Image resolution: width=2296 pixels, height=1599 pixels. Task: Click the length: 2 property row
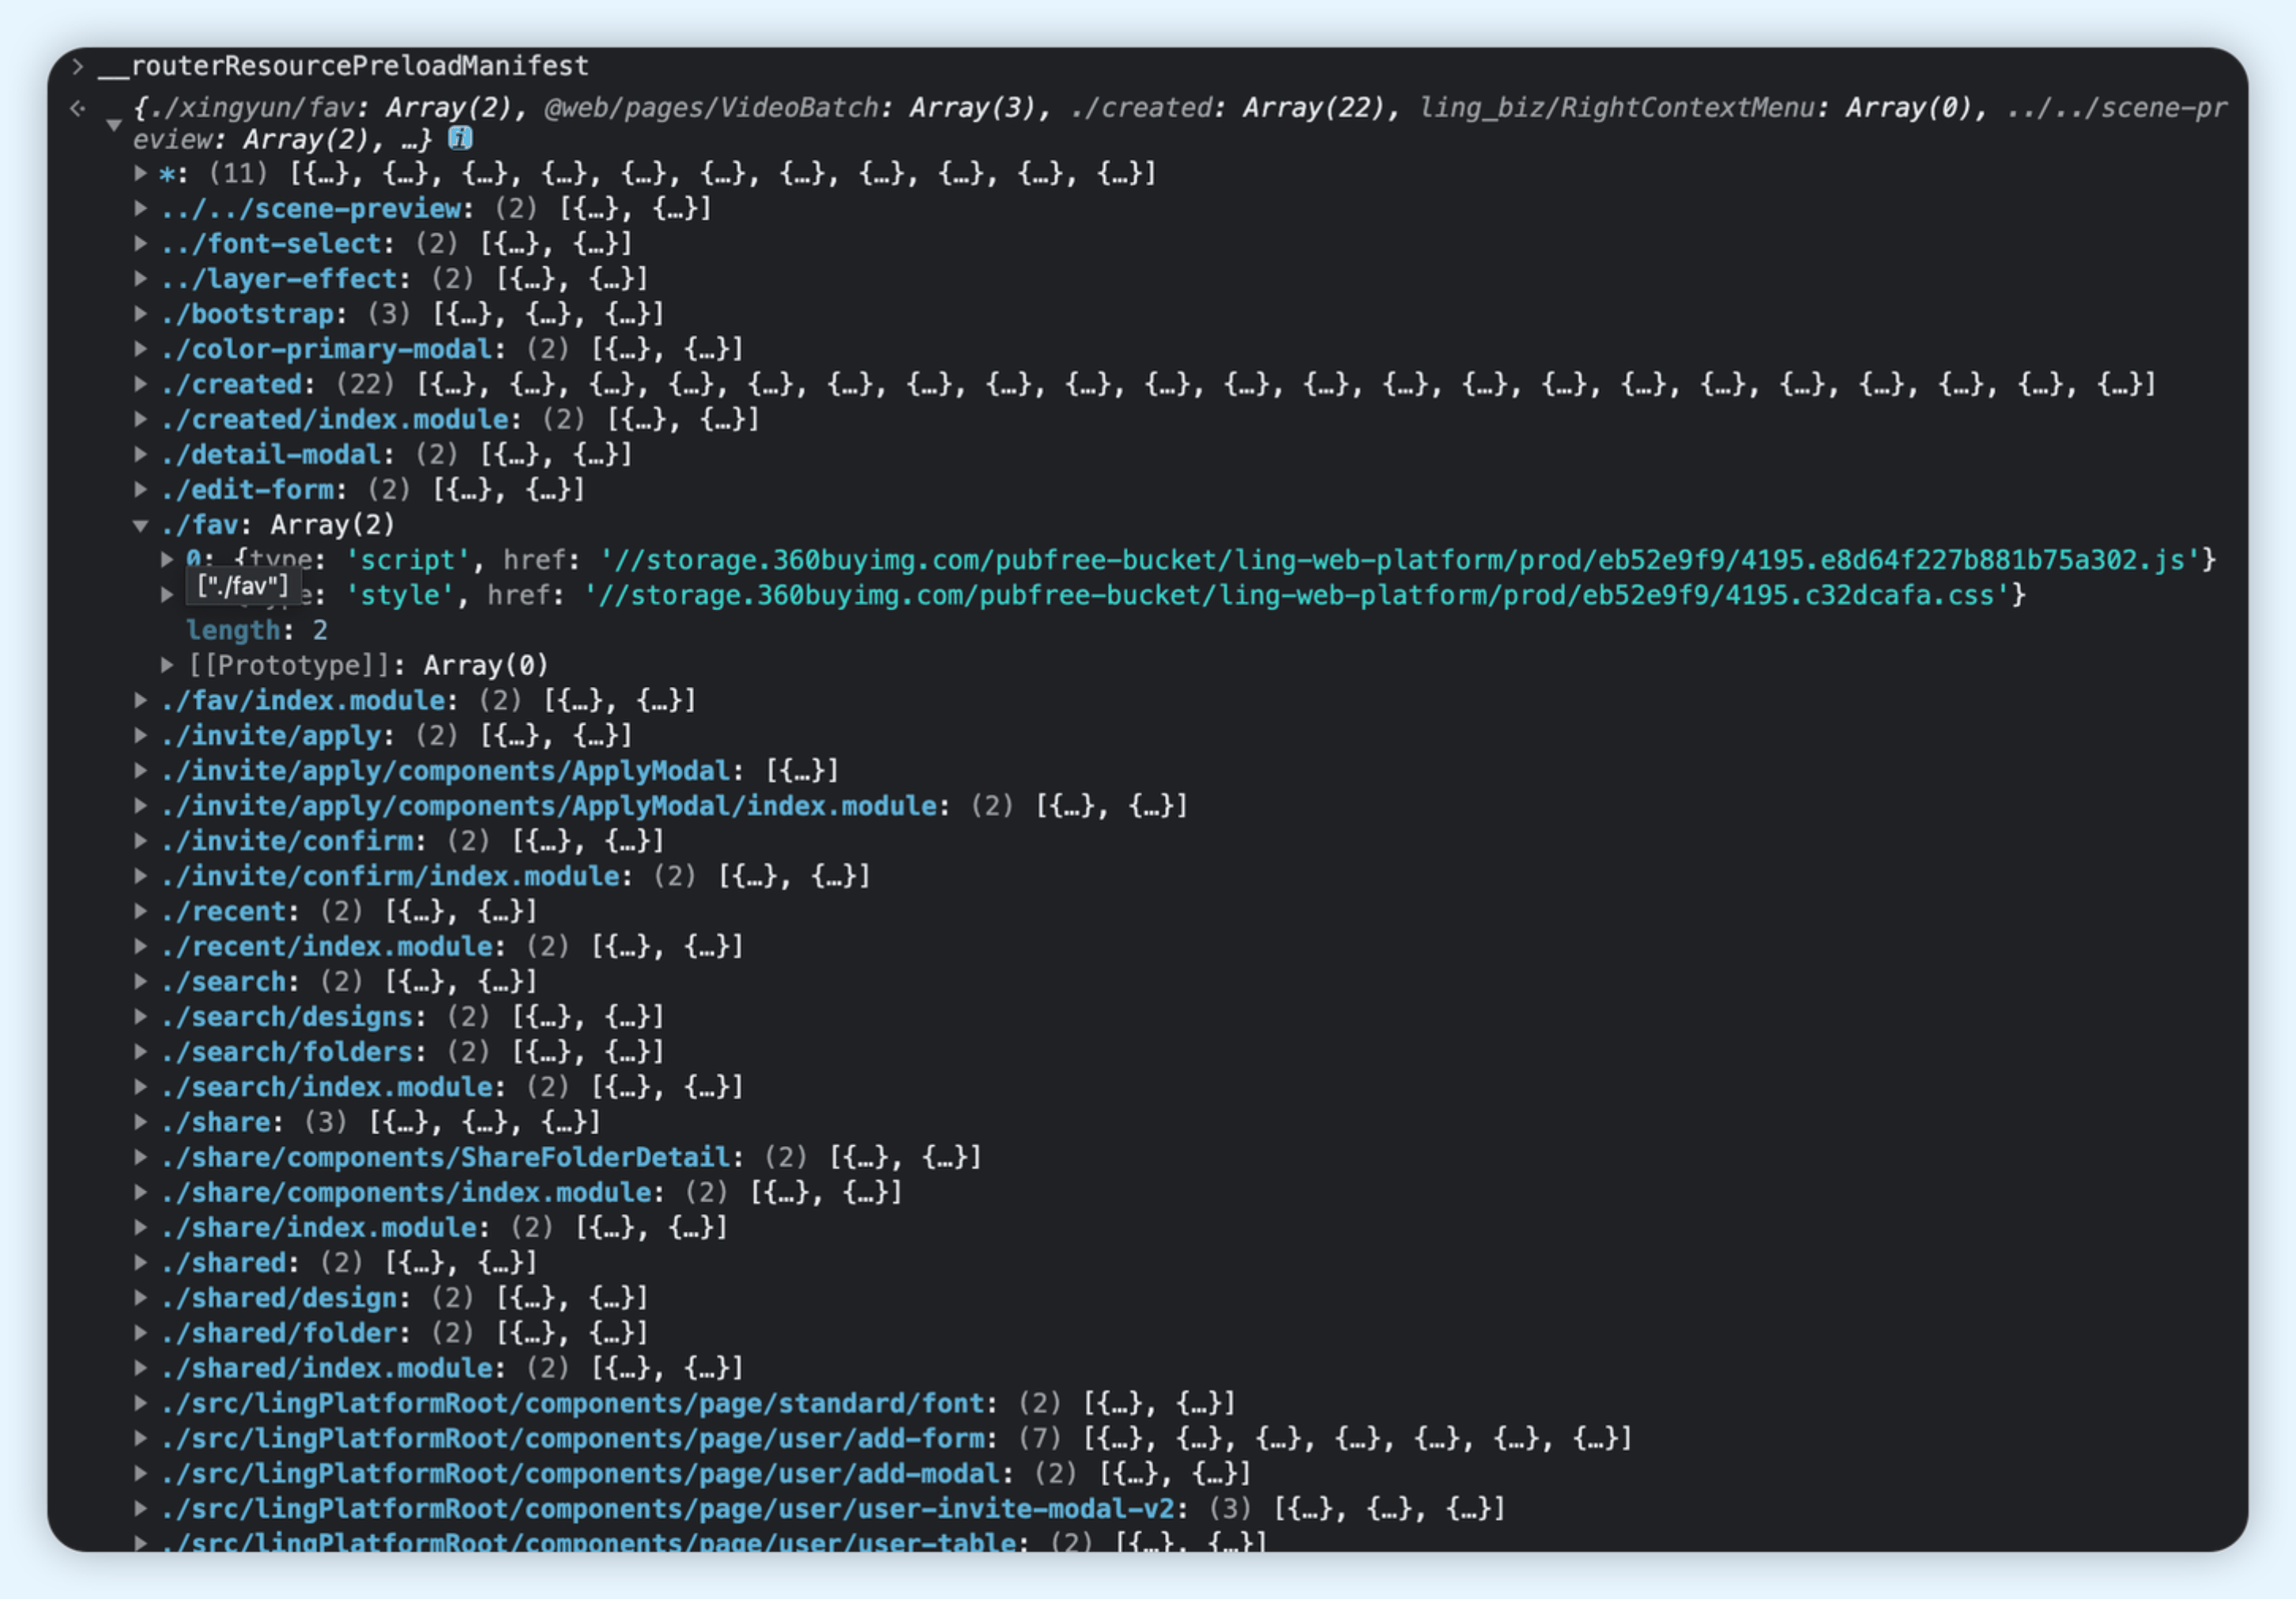point(256,630)
